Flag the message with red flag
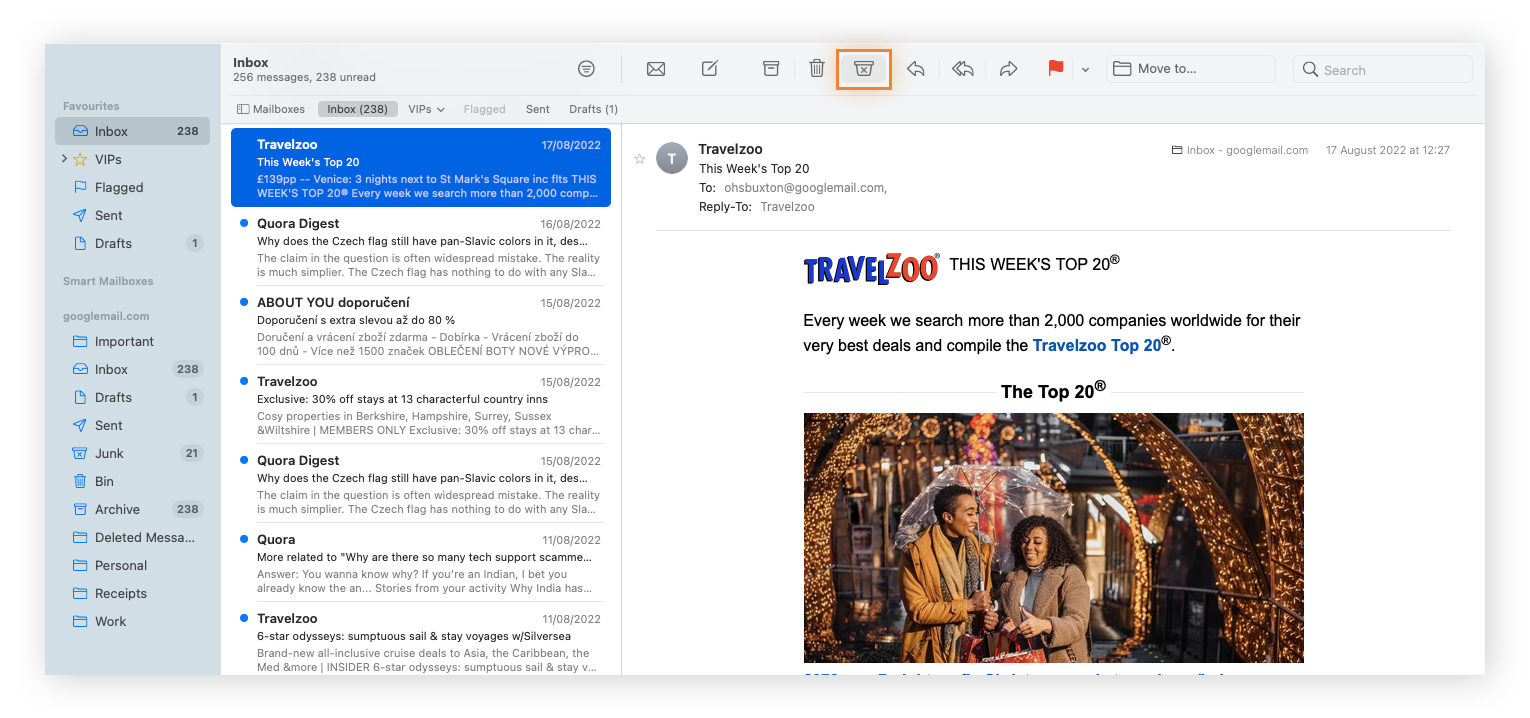This screenshot has height=718, width=1530. [x=1055, y=69]
